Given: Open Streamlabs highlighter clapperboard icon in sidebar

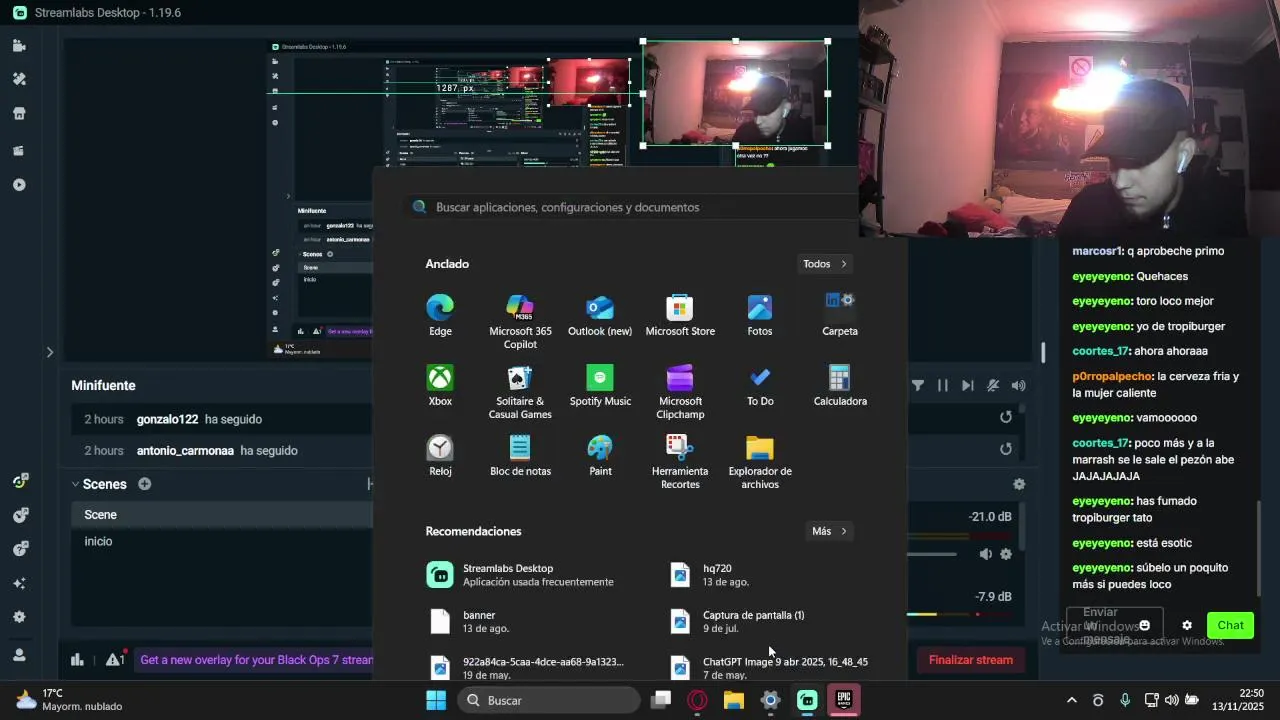Looking at the screenshot, I should point(19,150).
